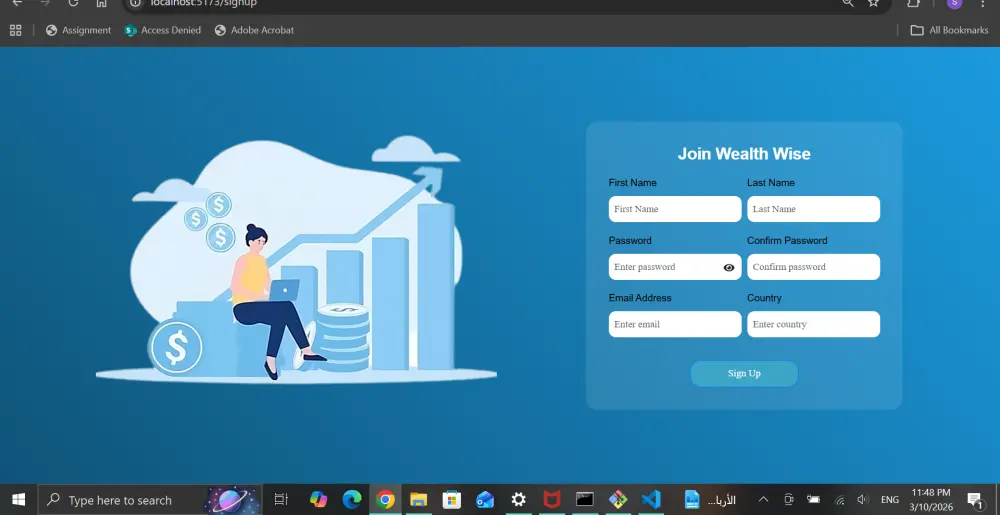Open the apps grid in bookmarks bar
The image size is (1000, 515).
16,30
